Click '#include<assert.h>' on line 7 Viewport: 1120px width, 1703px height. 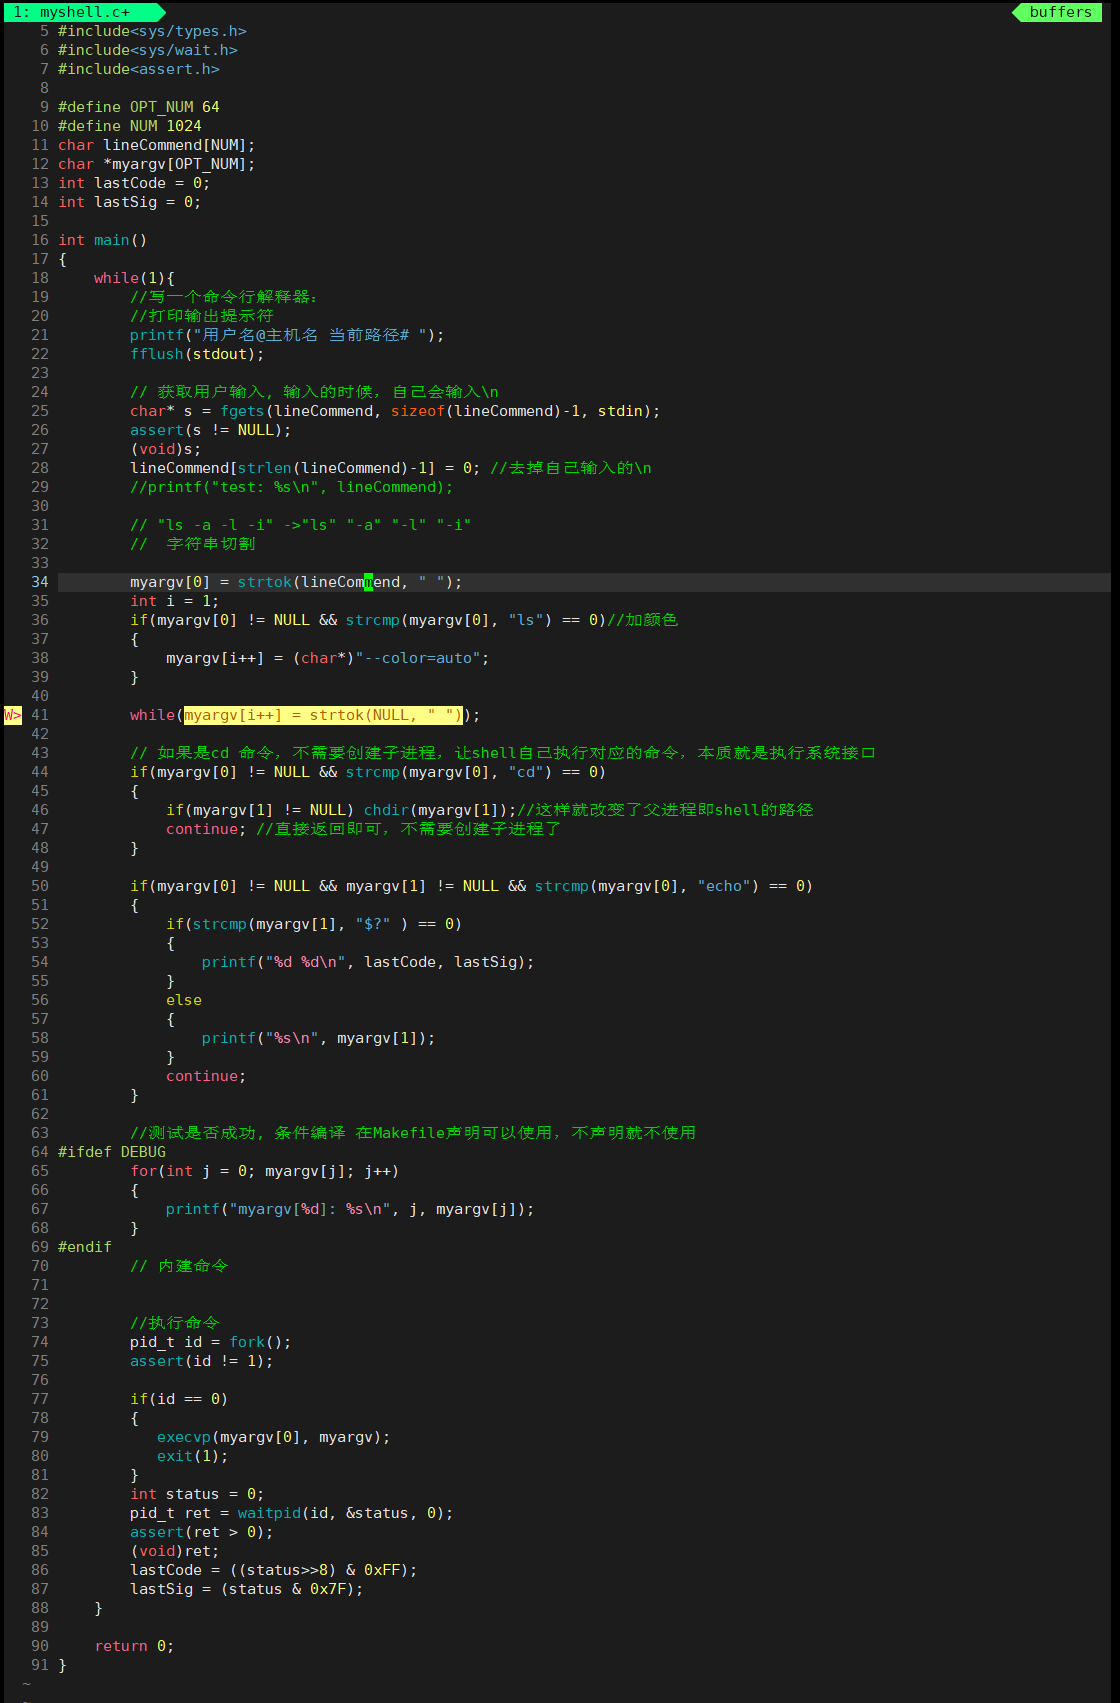click(139, 69)
